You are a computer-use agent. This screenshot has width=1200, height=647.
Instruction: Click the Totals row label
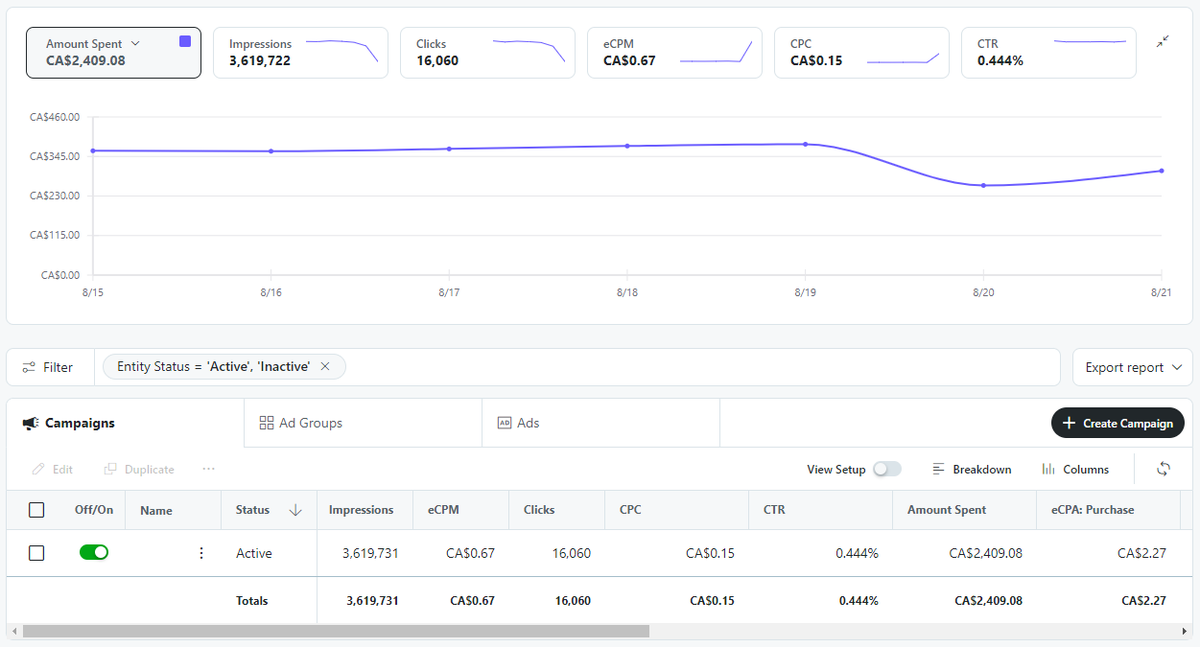[x=252, y=601]
